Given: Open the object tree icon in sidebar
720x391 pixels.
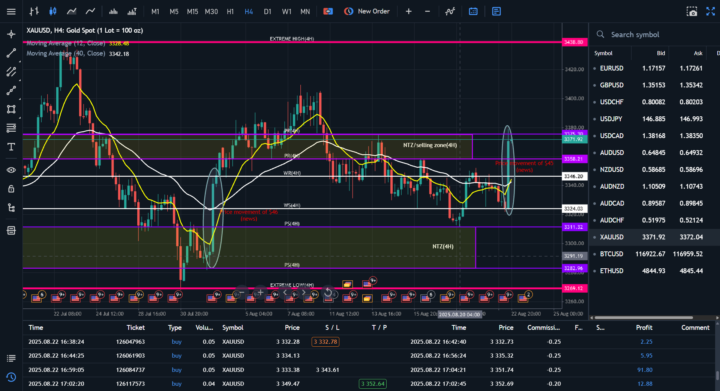Looking at the screenshot, I should (x=11, y=208).
